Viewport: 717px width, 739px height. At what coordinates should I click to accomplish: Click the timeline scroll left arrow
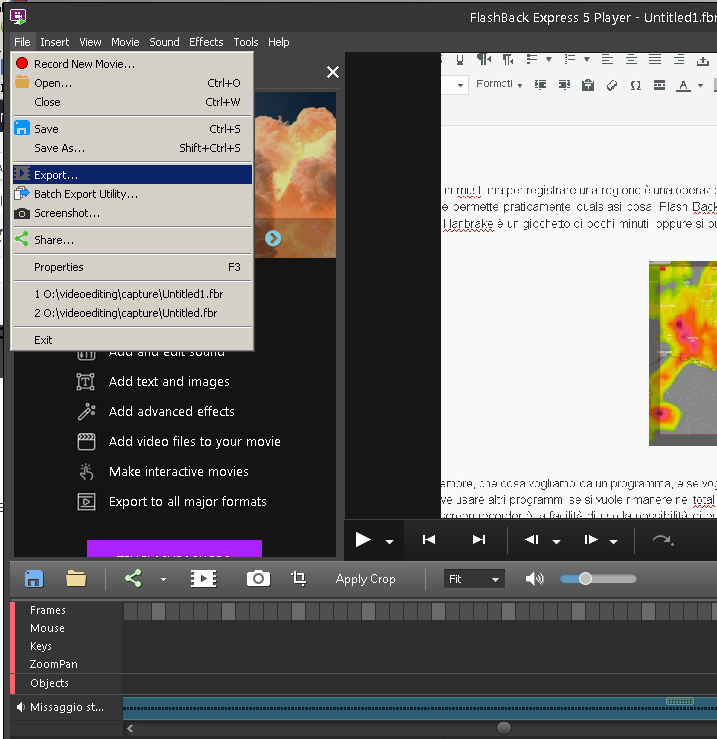131,728
